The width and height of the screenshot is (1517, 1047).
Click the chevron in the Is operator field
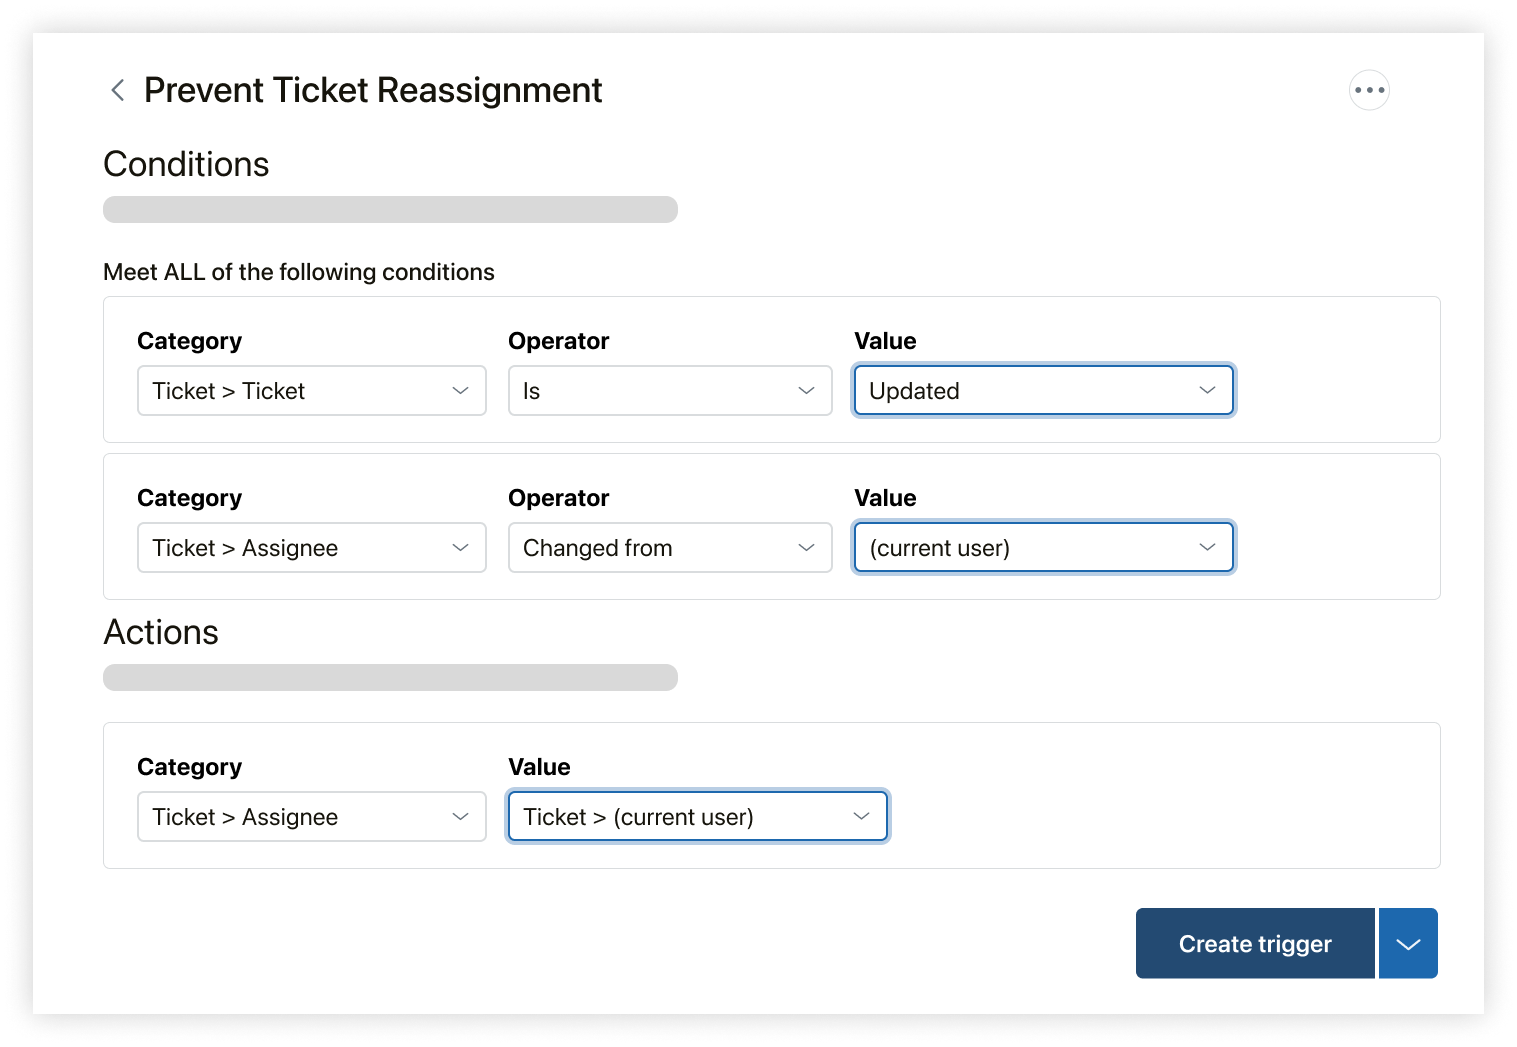click(806, 391)
